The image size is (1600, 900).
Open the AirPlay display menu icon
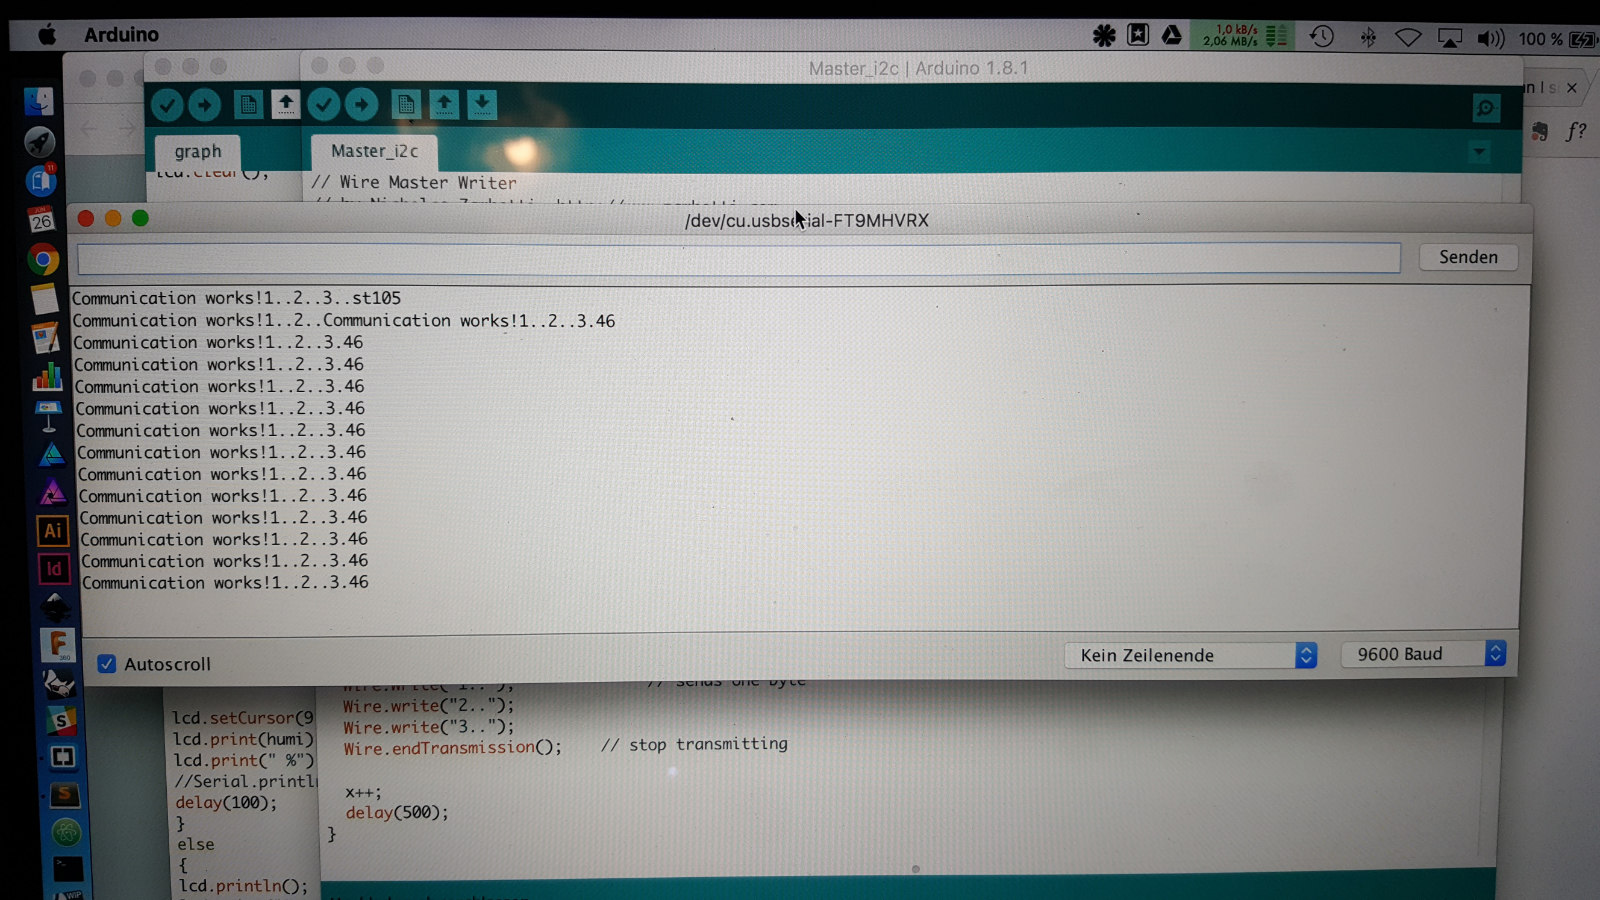tap(1449, 38)
